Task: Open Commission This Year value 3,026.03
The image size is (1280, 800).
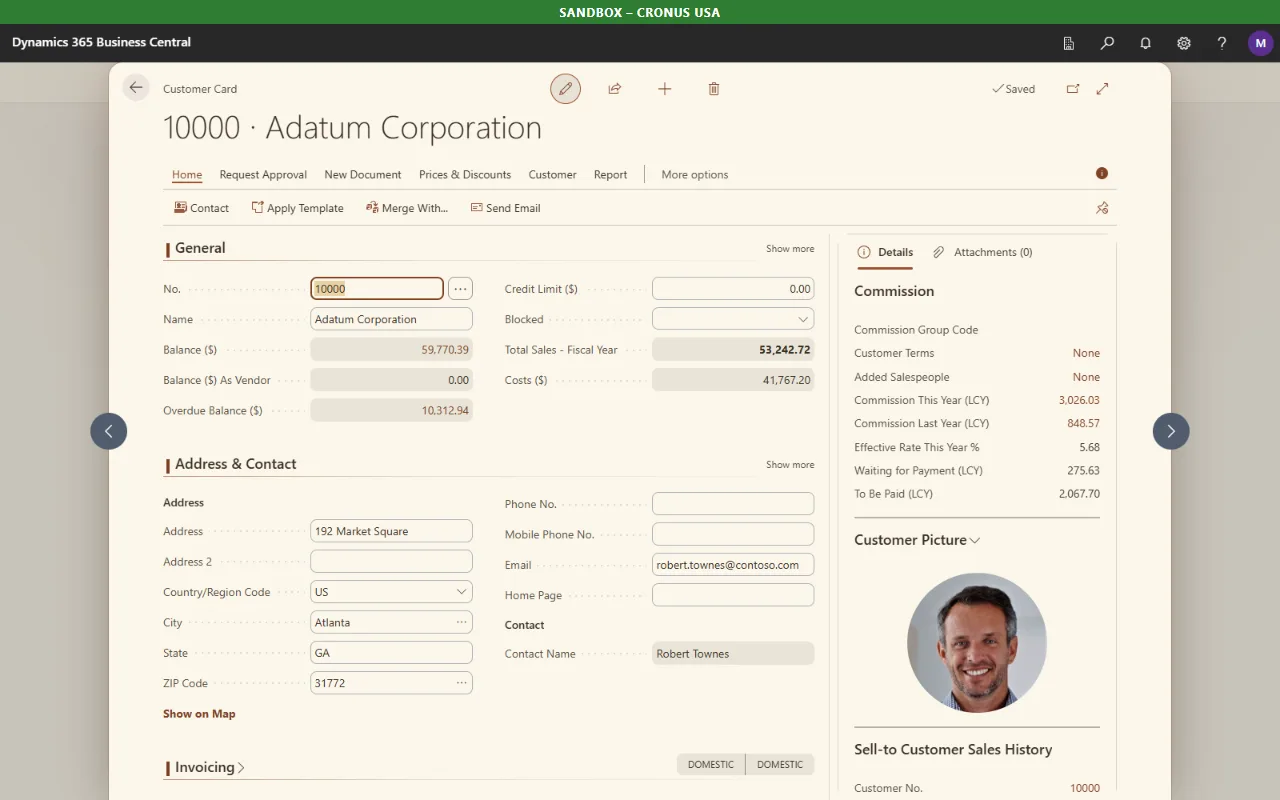Action: tap(1079, 400)
